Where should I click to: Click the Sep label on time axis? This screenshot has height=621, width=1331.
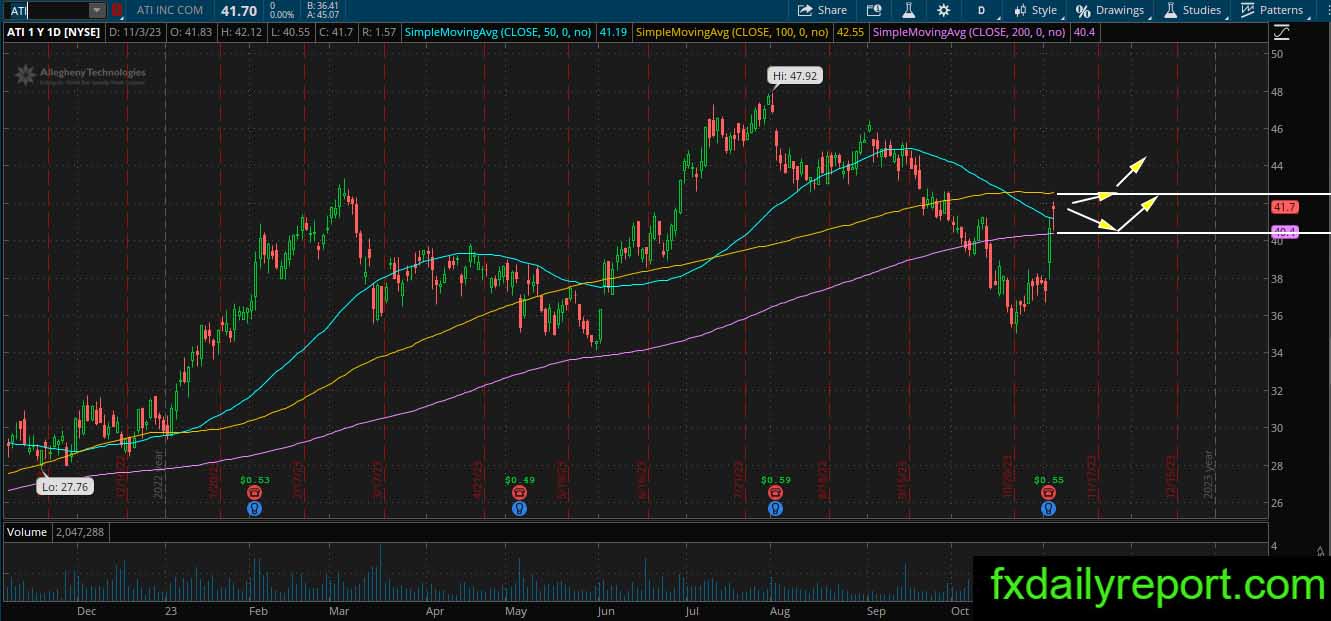(876, 610)
